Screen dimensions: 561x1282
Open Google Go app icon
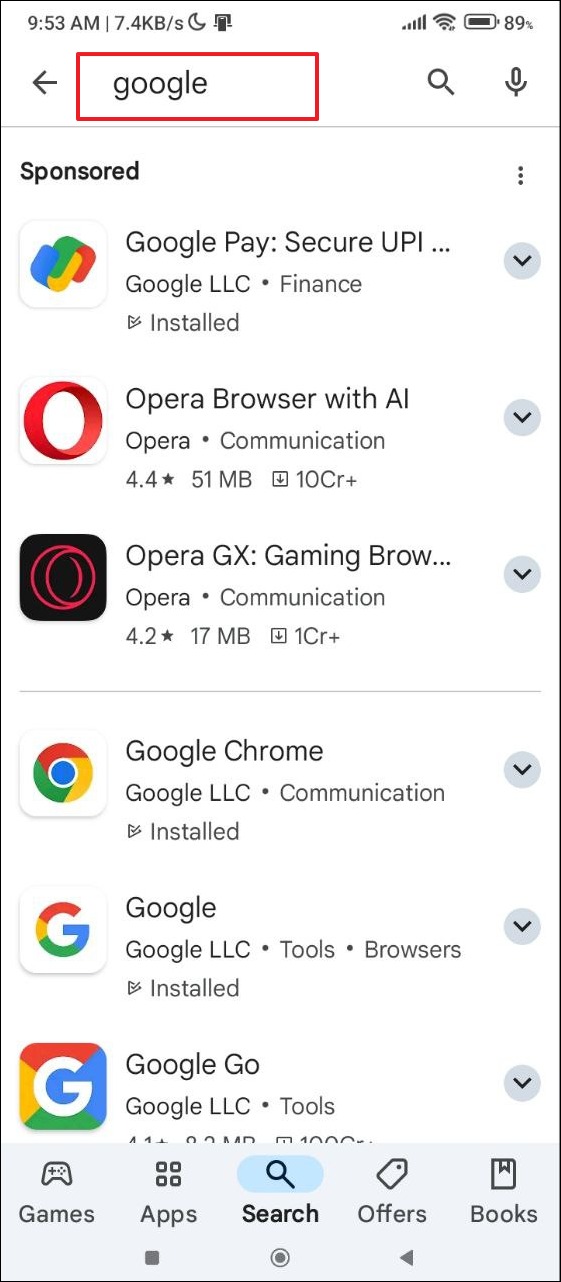point(63,1086)
